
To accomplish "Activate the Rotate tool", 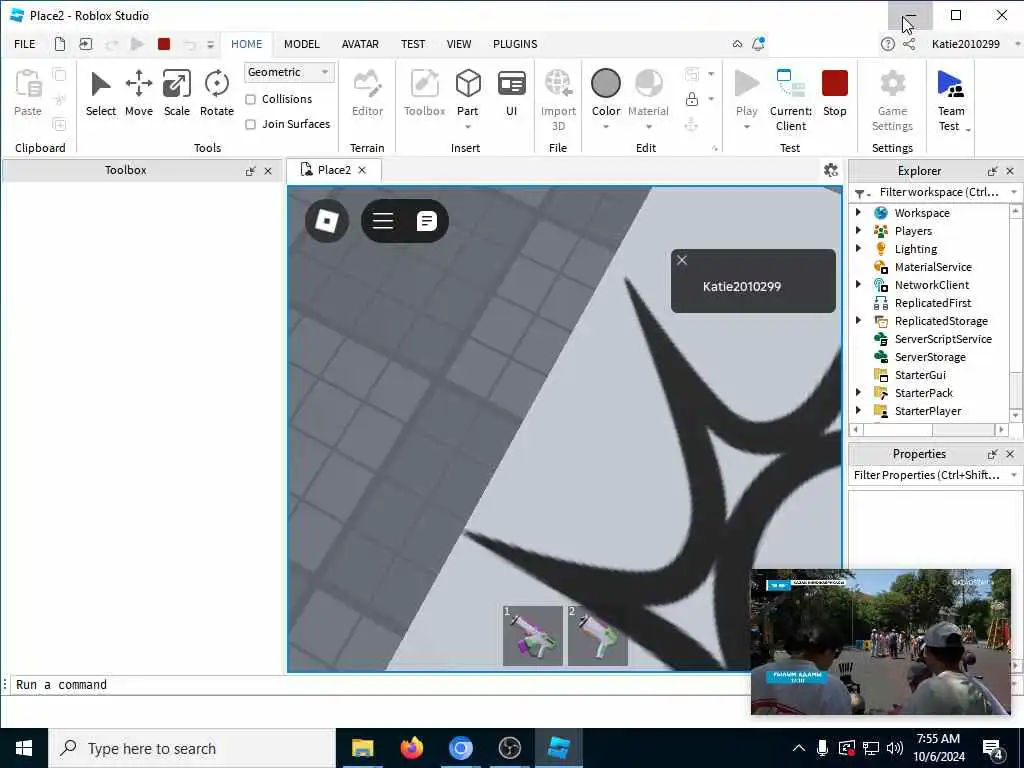I will [217, 93].
